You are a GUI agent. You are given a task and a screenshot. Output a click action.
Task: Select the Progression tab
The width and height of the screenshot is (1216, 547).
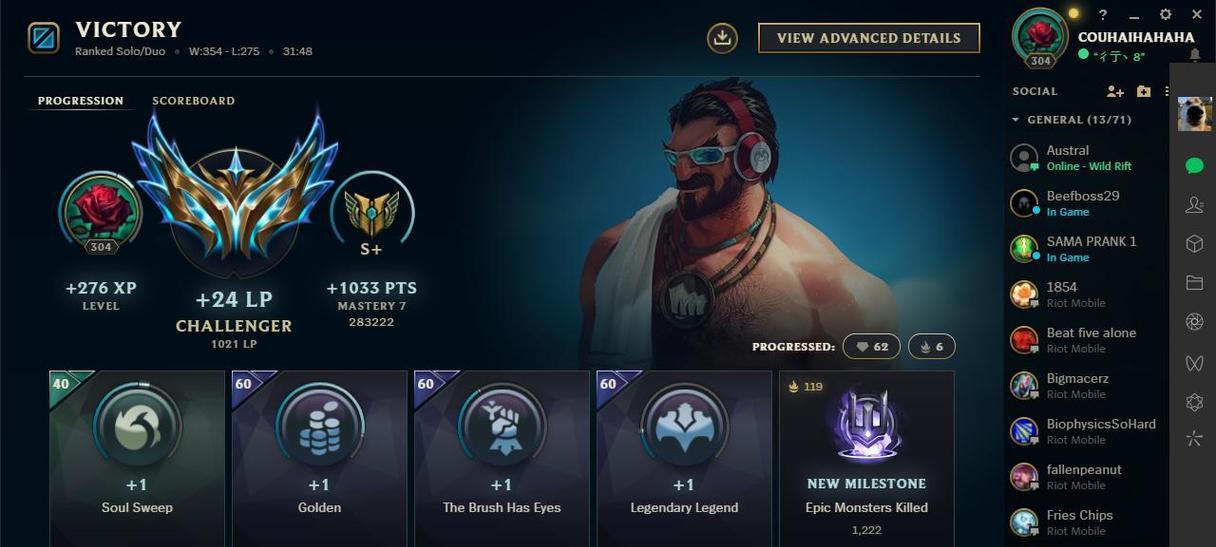tap(81, 101)
